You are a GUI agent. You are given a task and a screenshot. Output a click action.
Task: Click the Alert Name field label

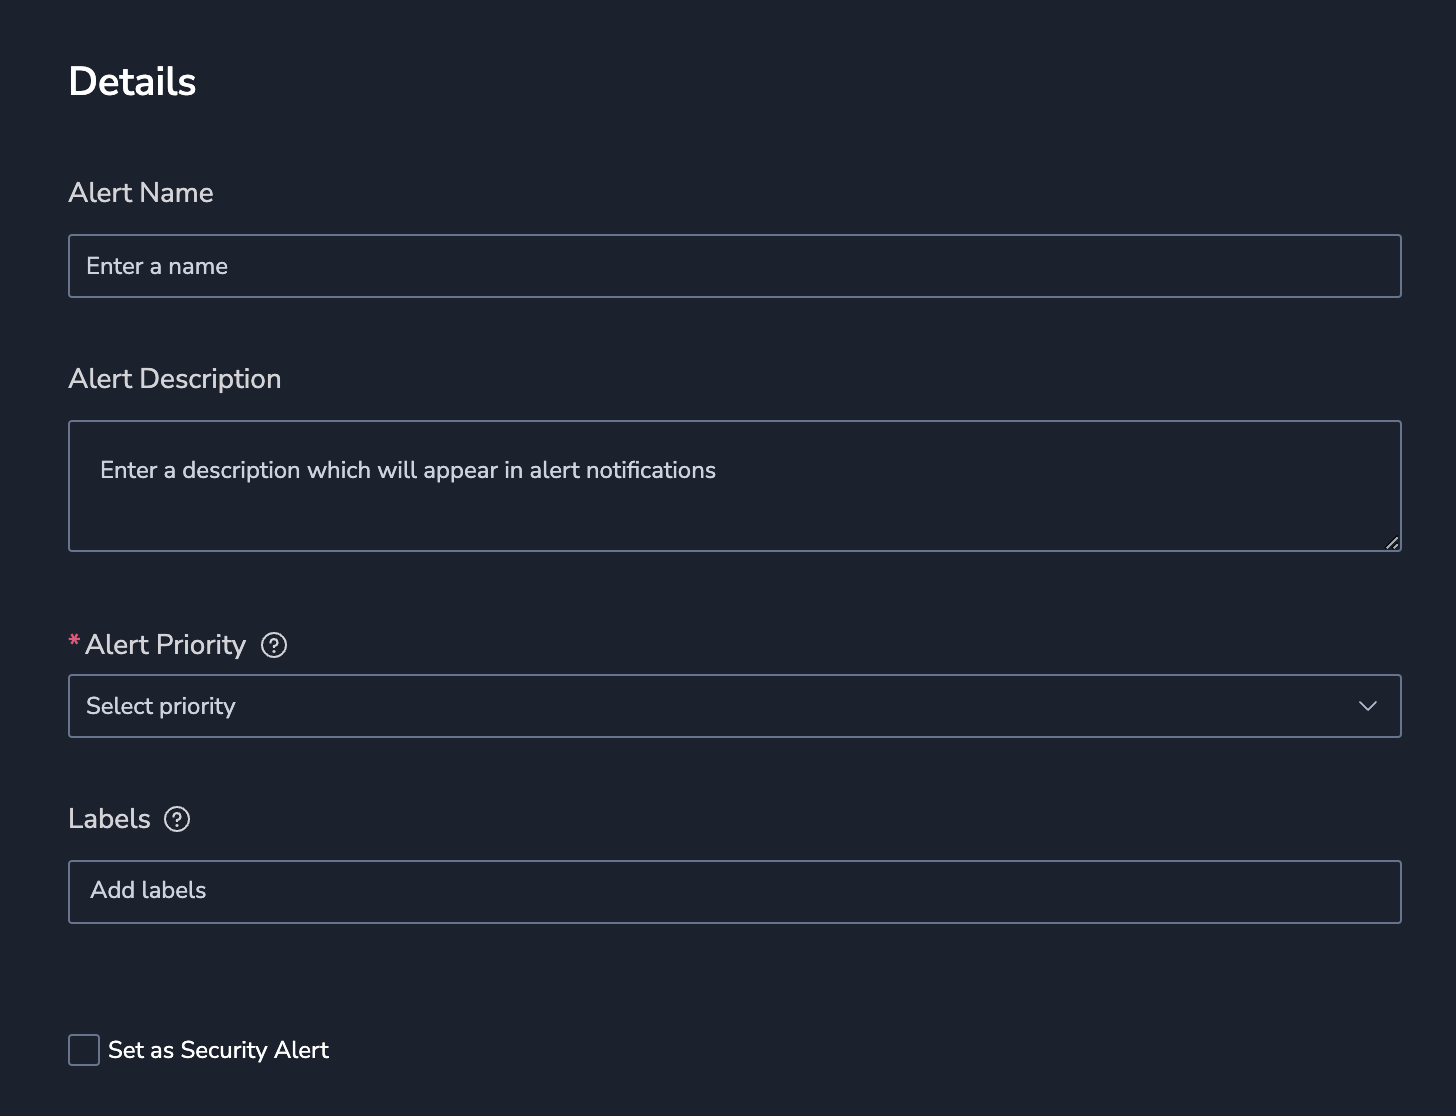(141, 192)
